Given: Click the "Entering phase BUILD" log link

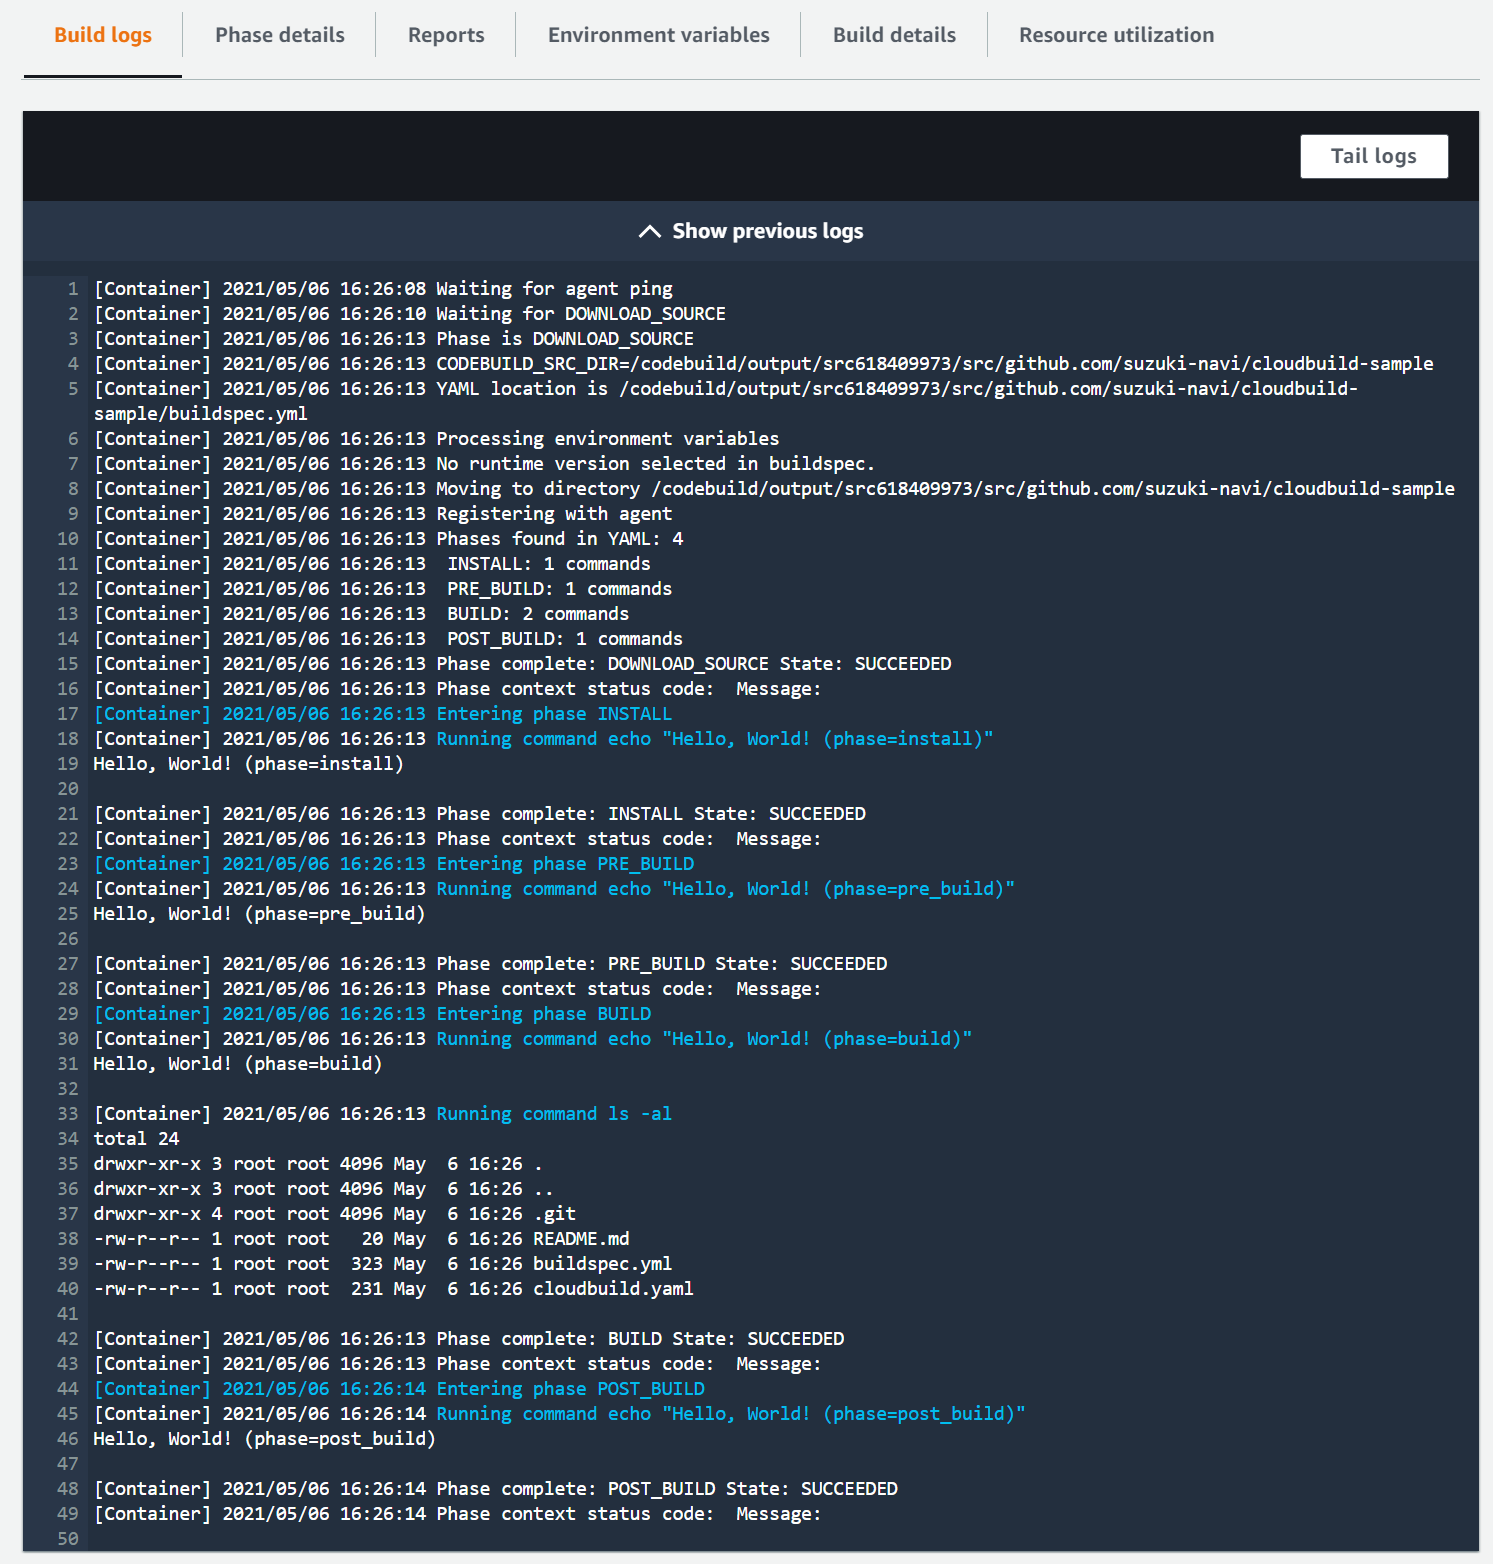Looking at the screenshot, I should [x=543, y=1013].
